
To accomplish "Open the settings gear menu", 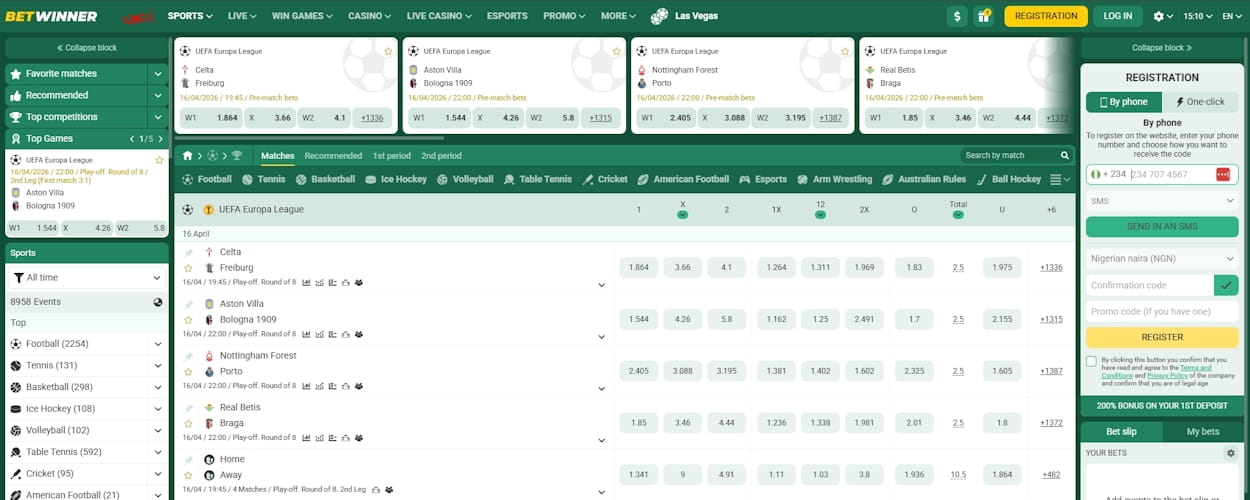I will pos(1163,16).
